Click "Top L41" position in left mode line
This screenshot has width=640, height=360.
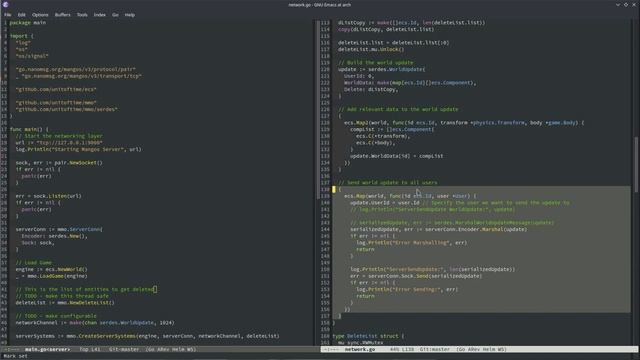(x=90, y=349)
